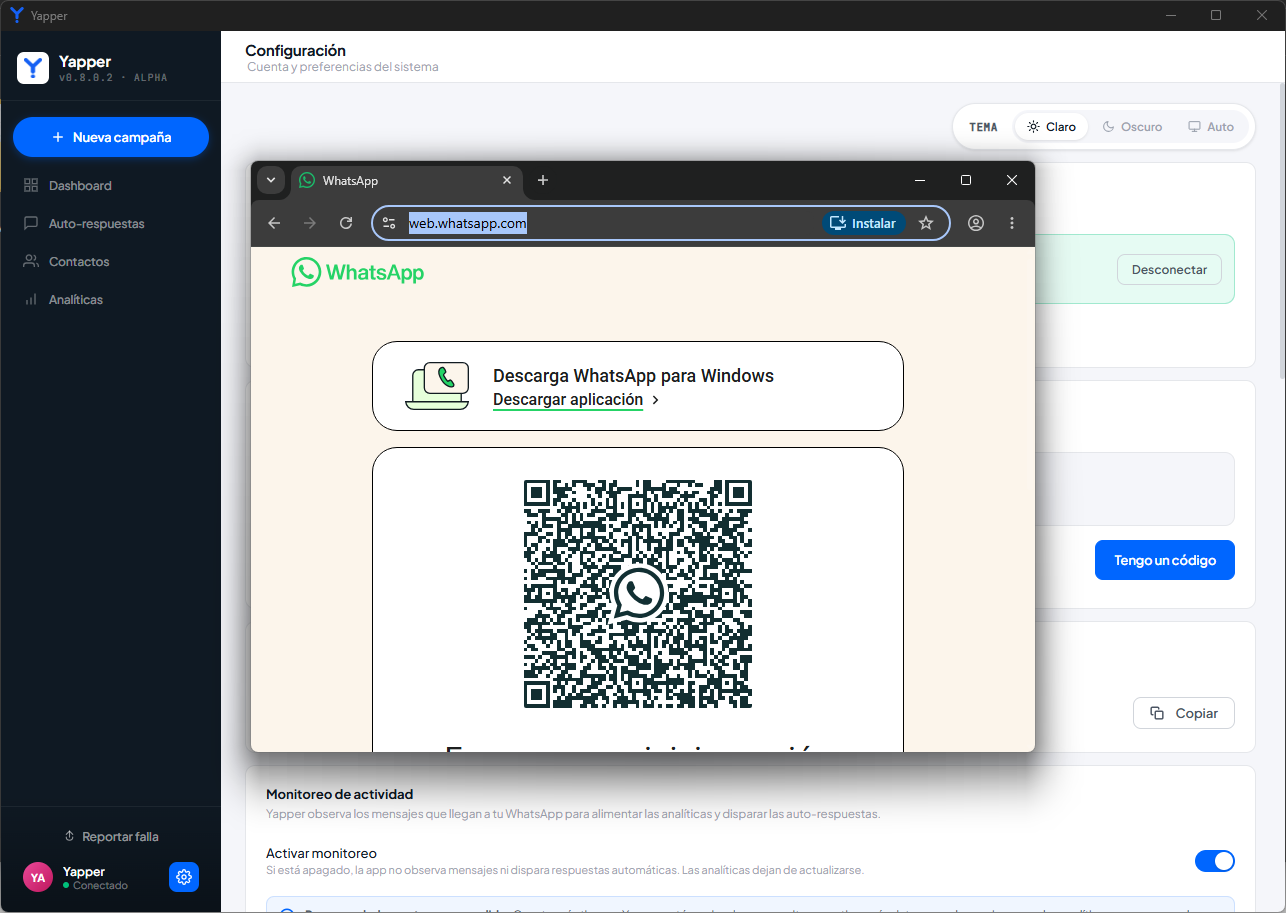Maximize the browser window

(966, 180)
